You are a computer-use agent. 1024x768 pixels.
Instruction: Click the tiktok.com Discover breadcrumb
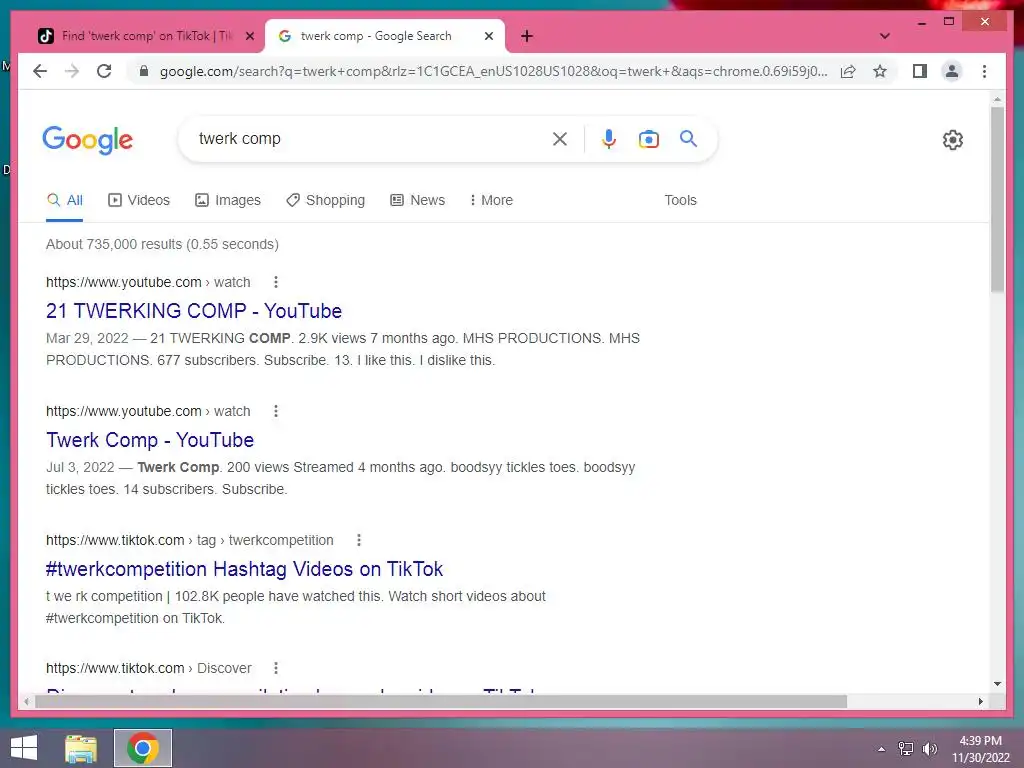[148, 668]
